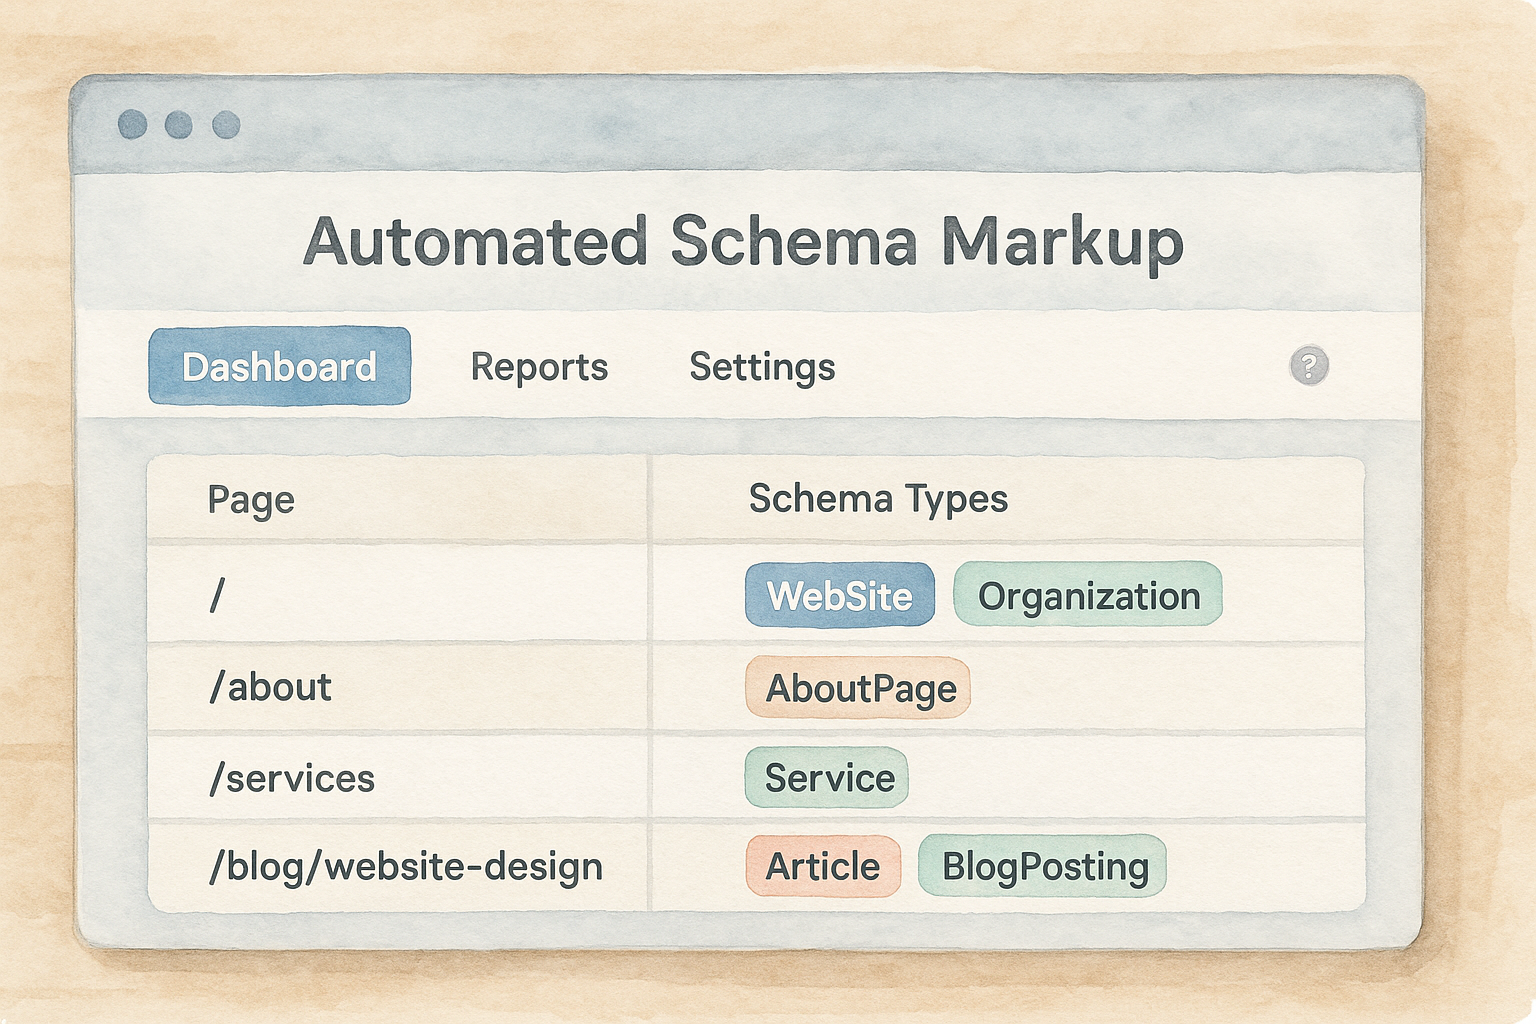
Task: Select the Organization schema tag
Action: coord(1088,596)
